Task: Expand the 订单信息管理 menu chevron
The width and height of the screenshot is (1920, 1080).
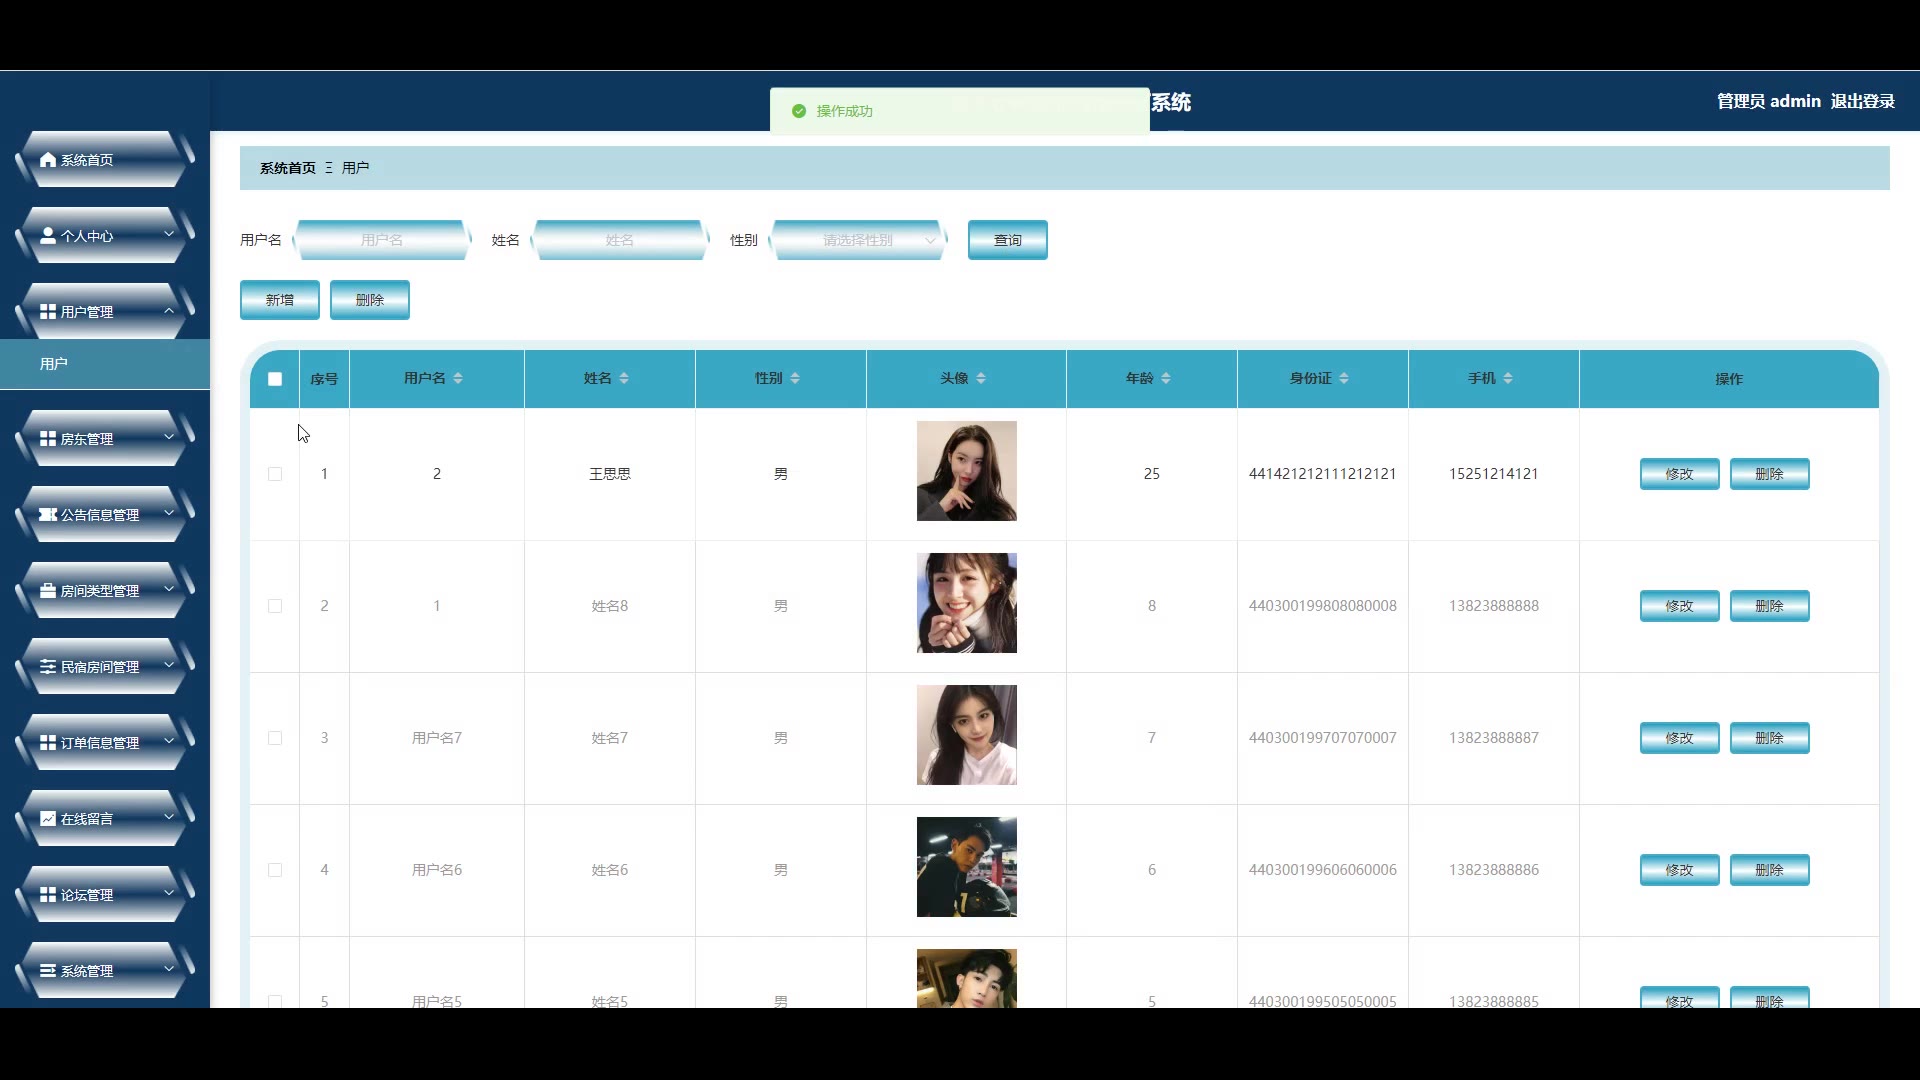Action: (169, 742)
